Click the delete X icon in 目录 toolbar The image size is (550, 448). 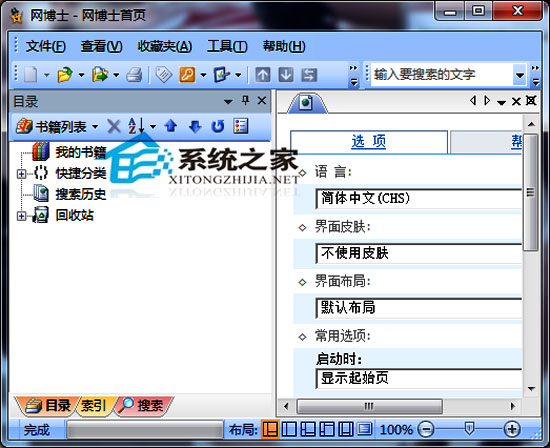114,126
